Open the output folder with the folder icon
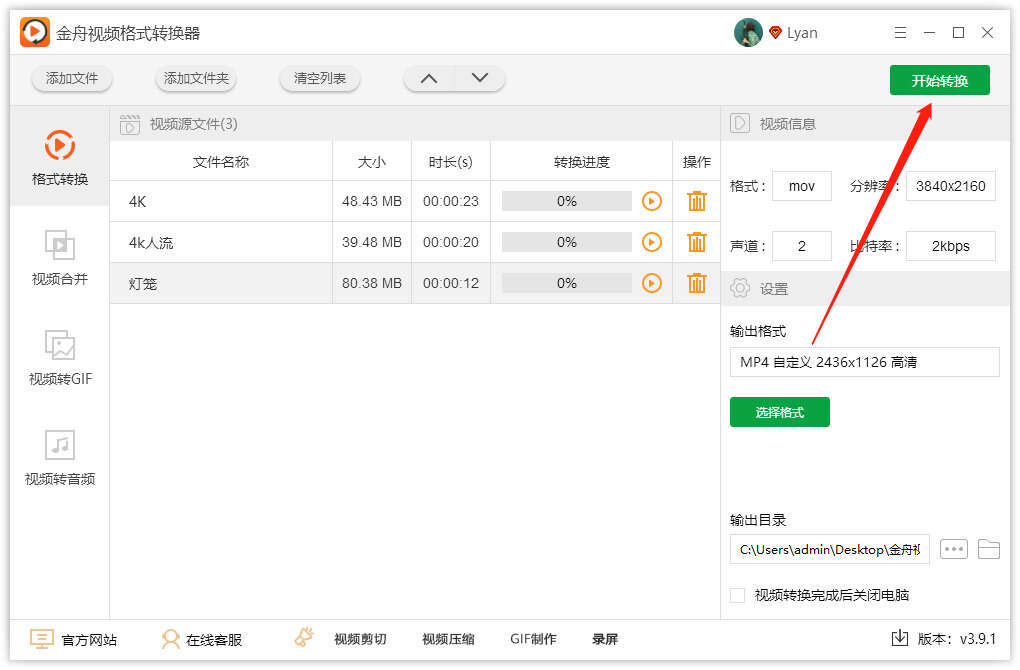Image resolution: width=1020 pixels, height=670 pixels. point(989,549)
